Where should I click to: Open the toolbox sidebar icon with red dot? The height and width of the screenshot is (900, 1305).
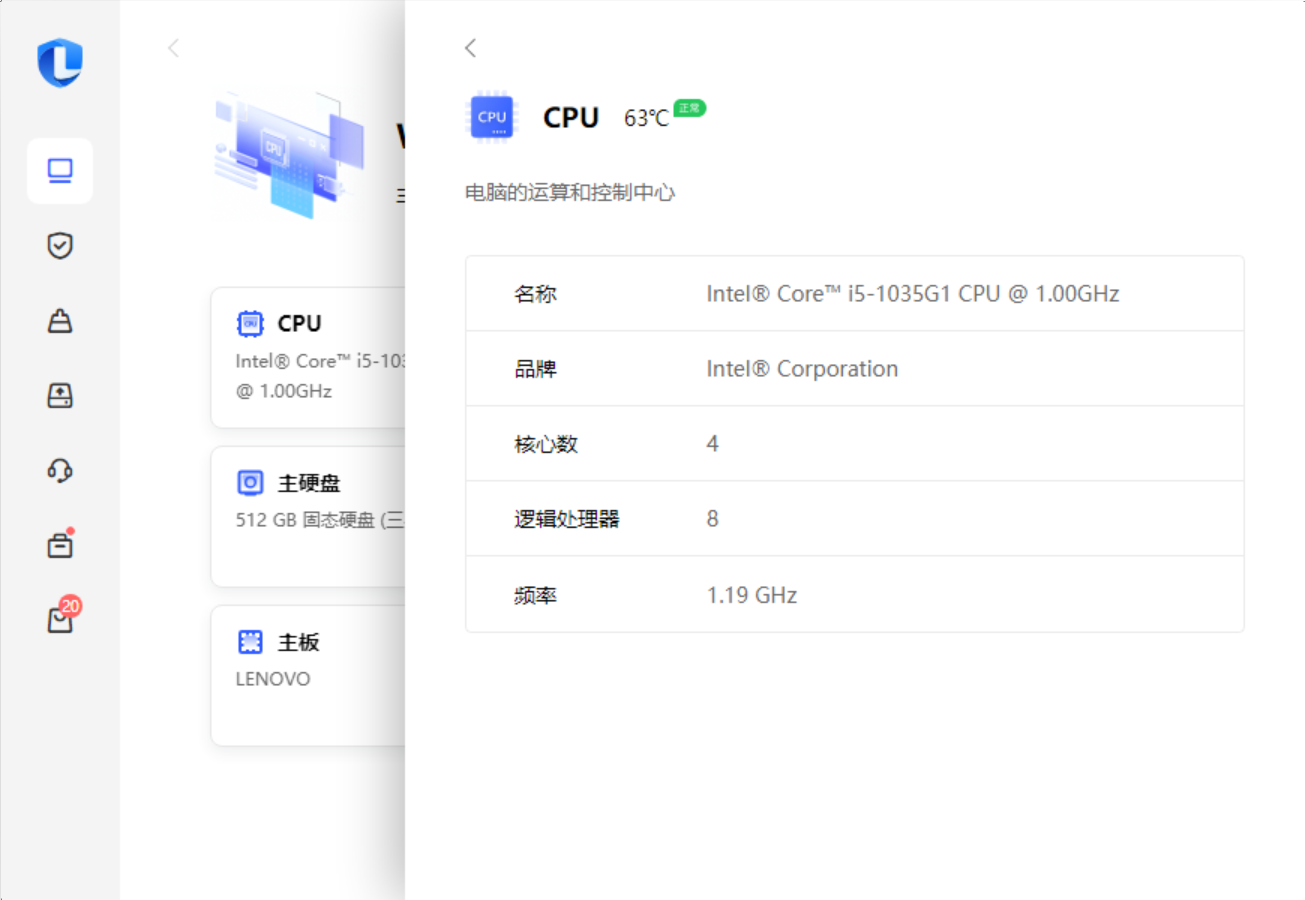pyautogui.click(x=60, y=545)
